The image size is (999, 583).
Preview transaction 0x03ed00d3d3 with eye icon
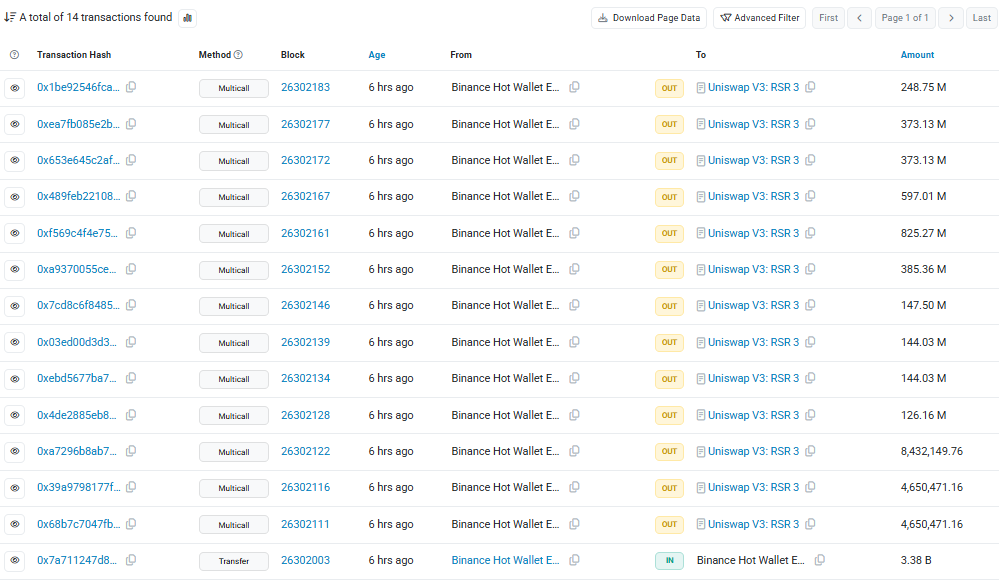(15, 342)
